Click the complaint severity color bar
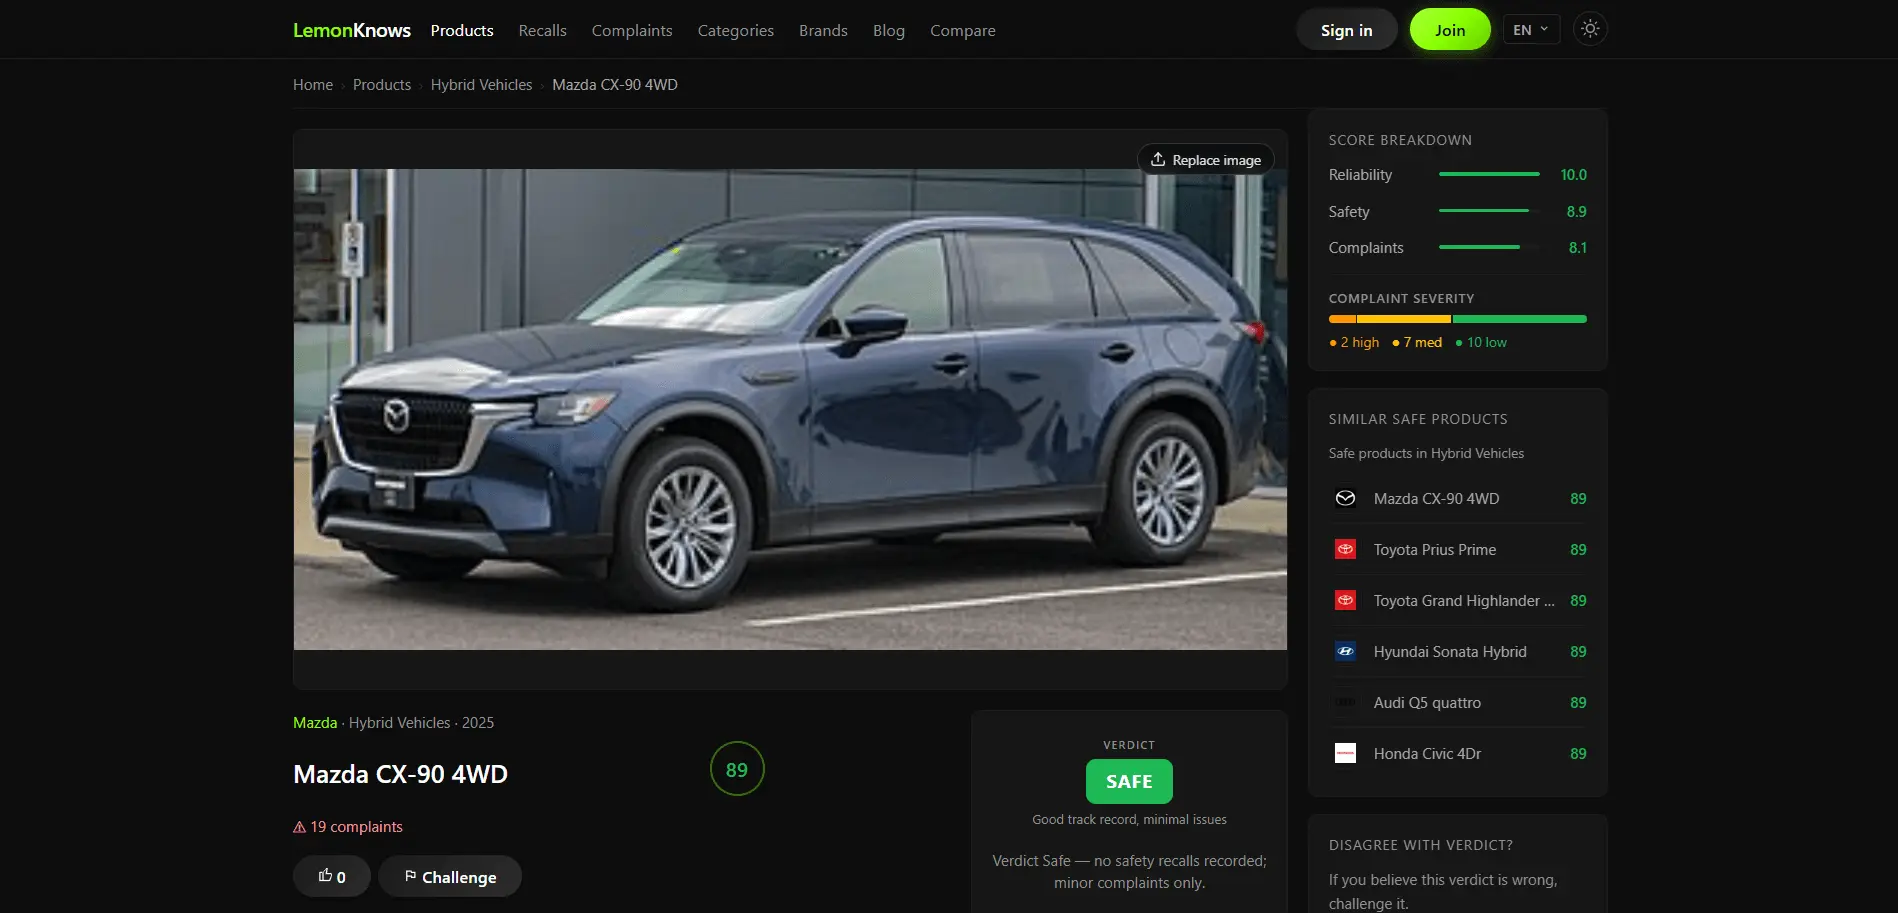The height and width of the screenshot is (913, 1898). click(1457, 319)
